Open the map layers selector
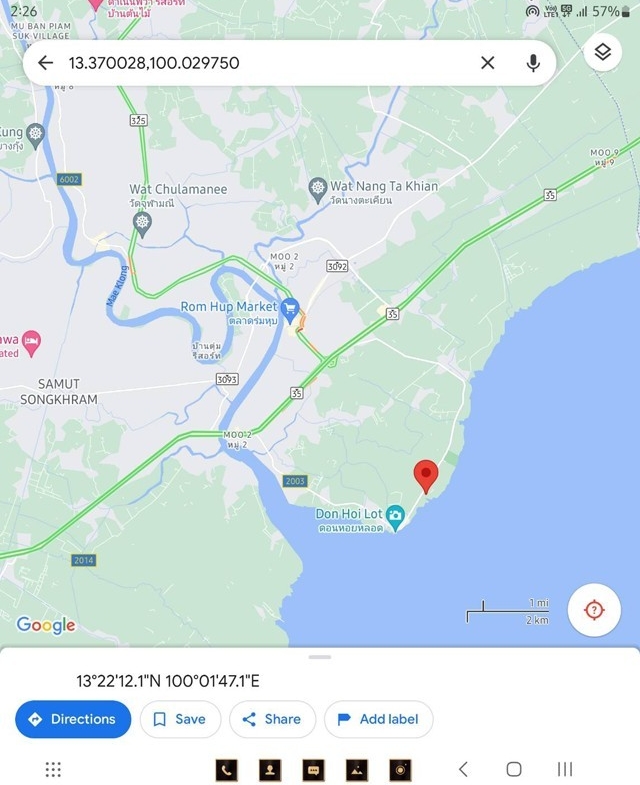The height and width of the screenshot is (785, 640). 602,52
